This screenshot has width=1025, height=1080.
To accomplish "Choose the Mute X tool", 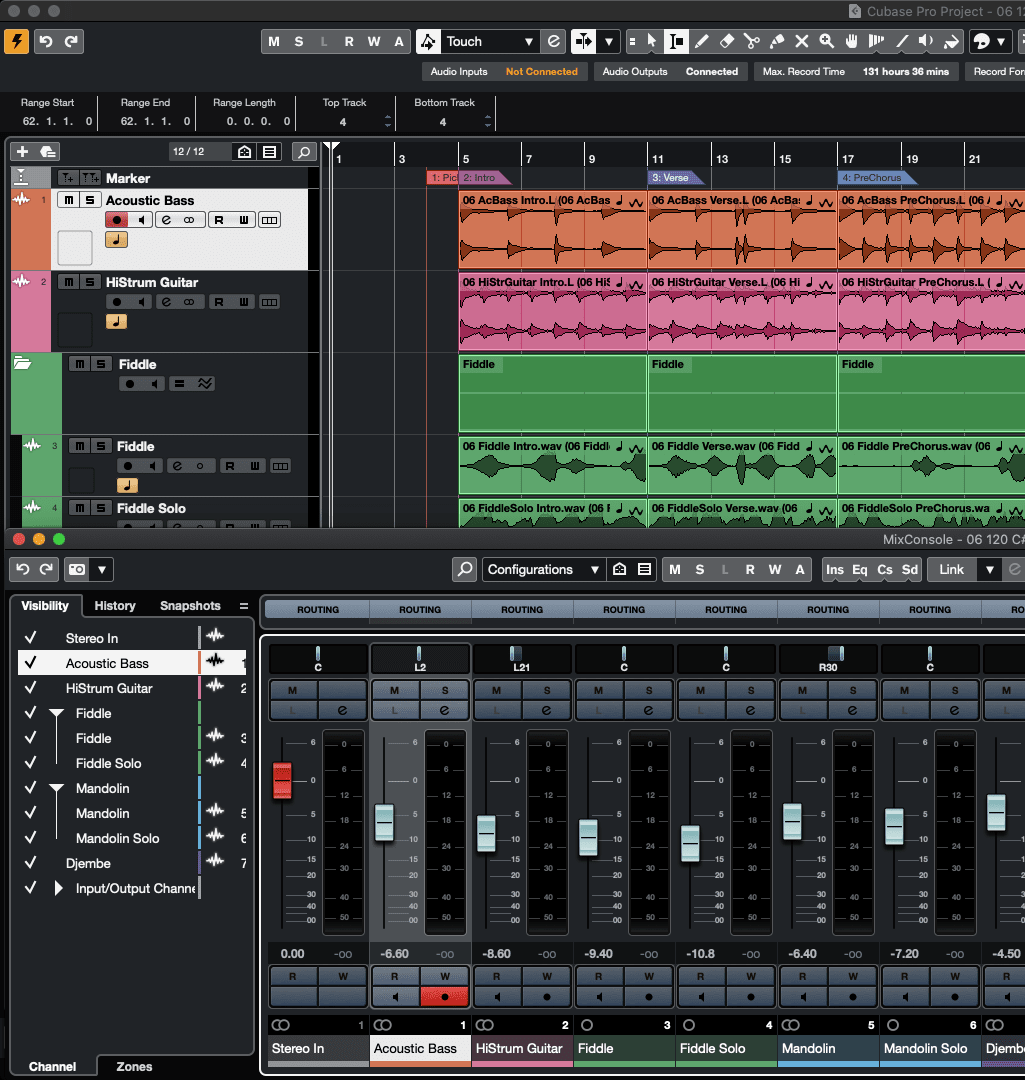I will tap(801, 42).
